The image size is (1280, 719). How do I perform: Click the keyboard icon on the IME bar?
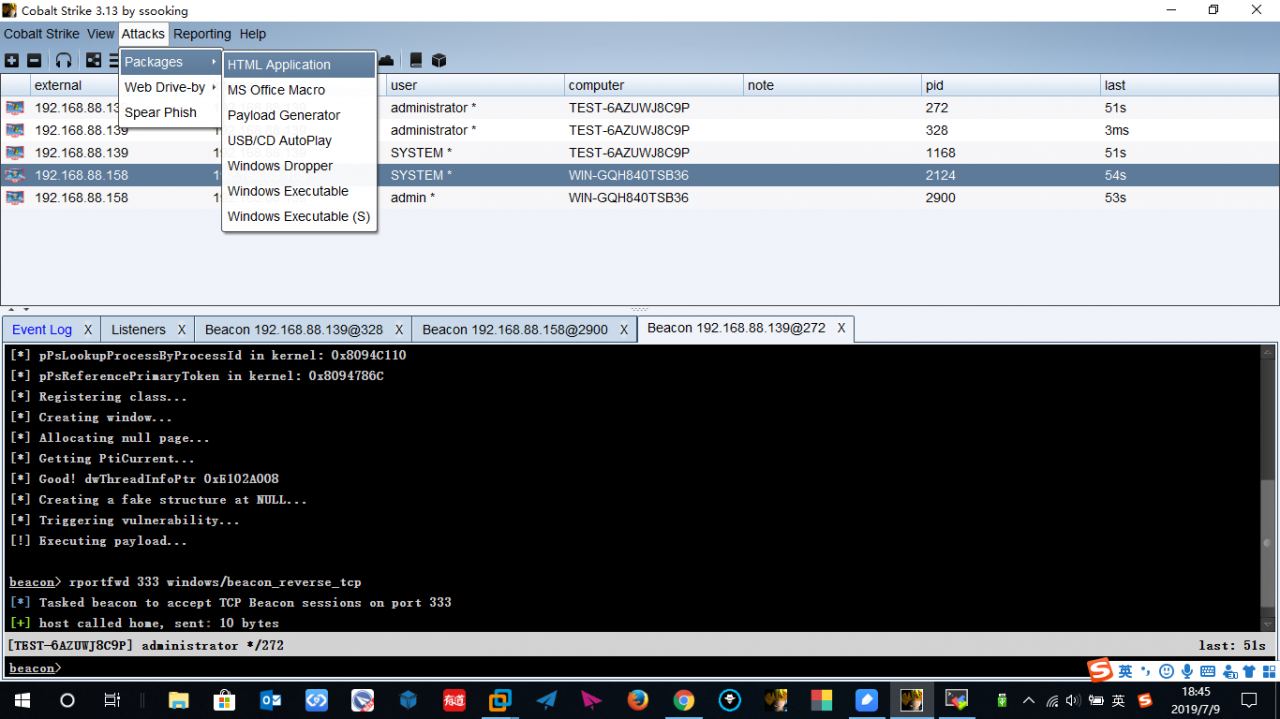[1208, 671]
